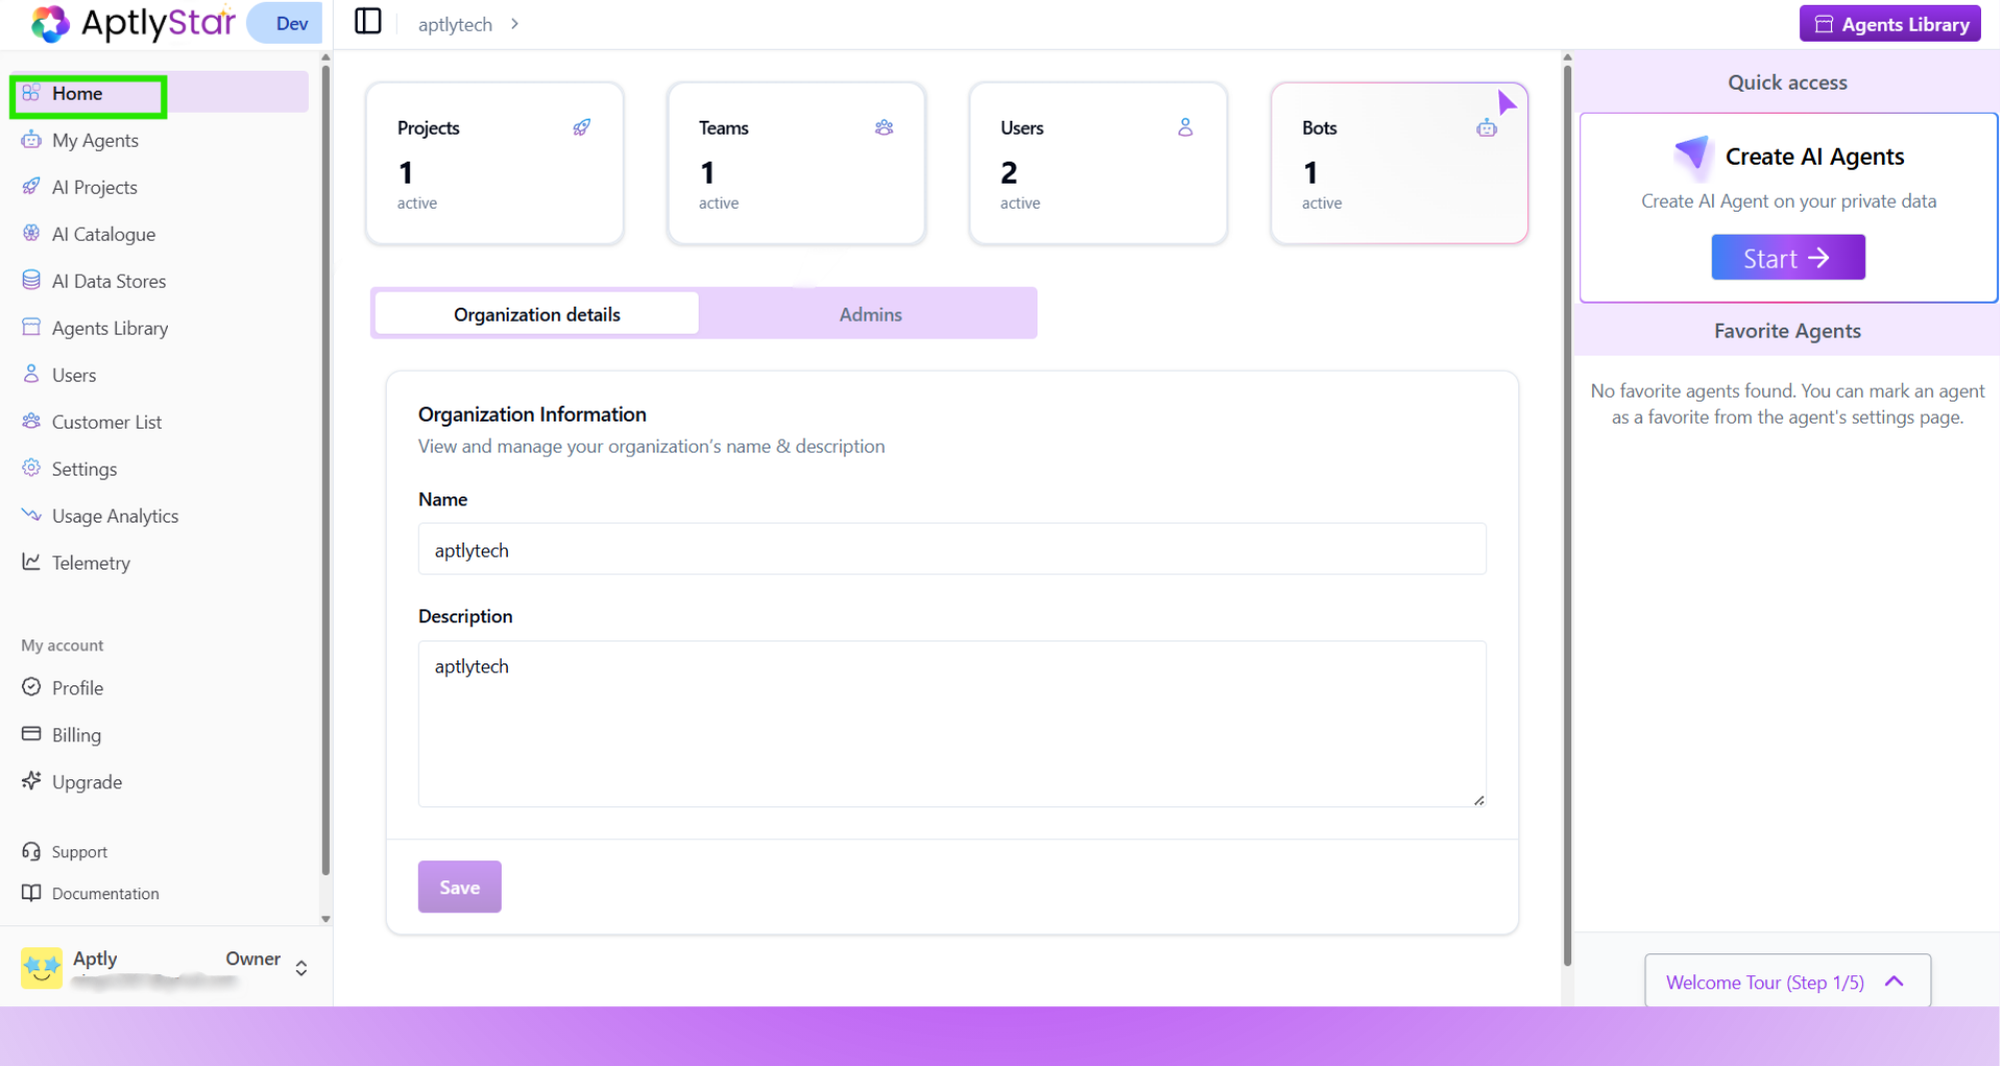Open the AI Catalogue section
Viewport: 2000px width, 1066px height.
point(100,233)
